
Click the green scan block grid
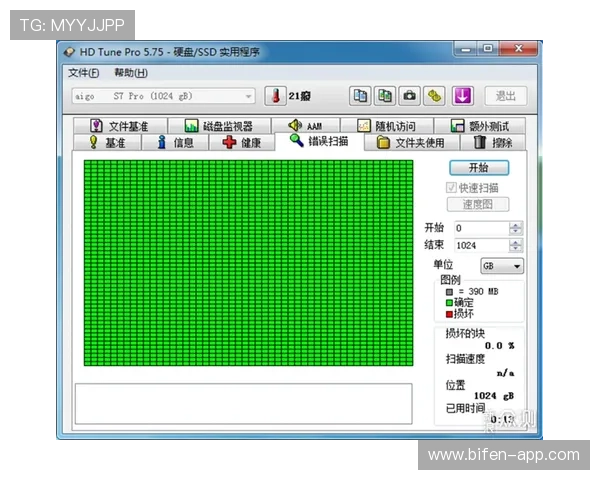(x=248, y=263)
